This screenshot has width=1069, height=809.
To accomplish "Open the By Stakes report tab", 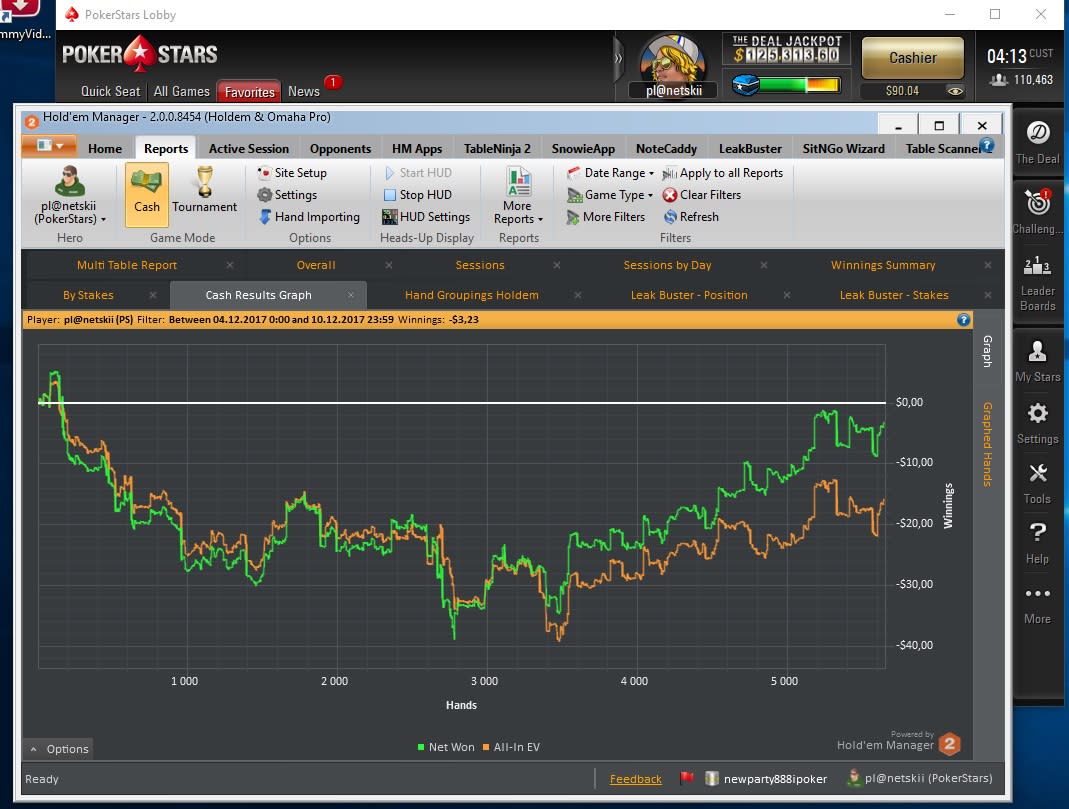I will [88, 295].
